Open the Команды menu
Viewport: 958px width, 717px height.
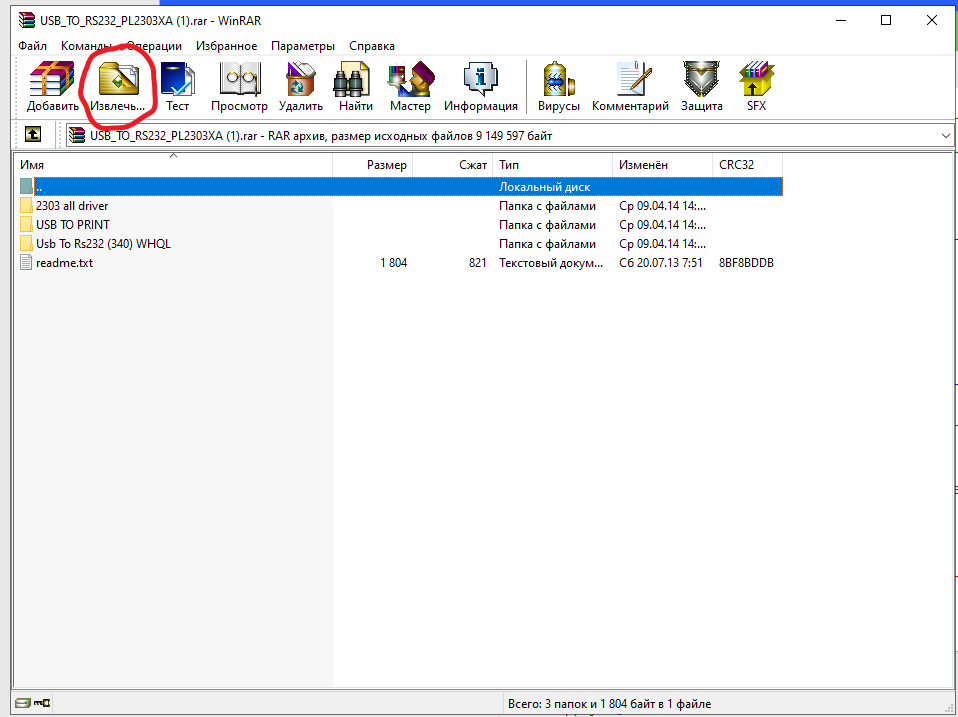pyautogui.click(x=86, y=46)
